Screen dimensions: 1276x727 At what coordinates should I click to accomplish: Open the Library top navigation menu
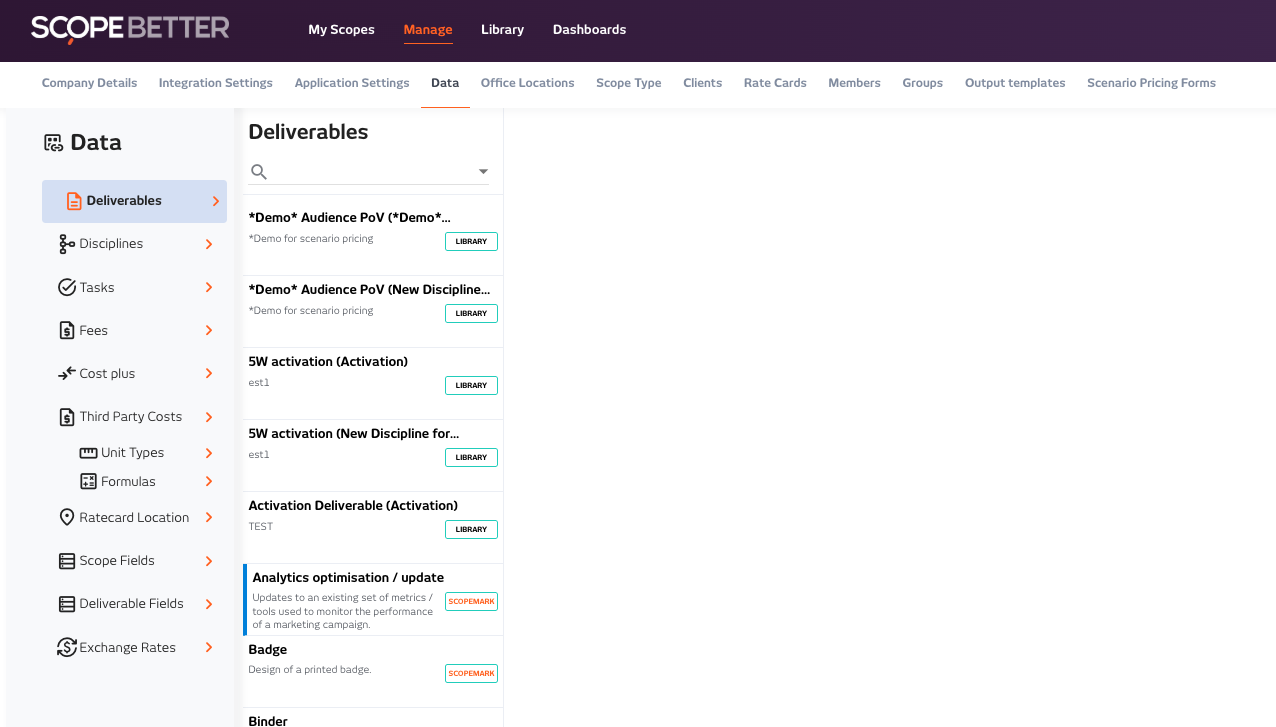tap(502, 30)
